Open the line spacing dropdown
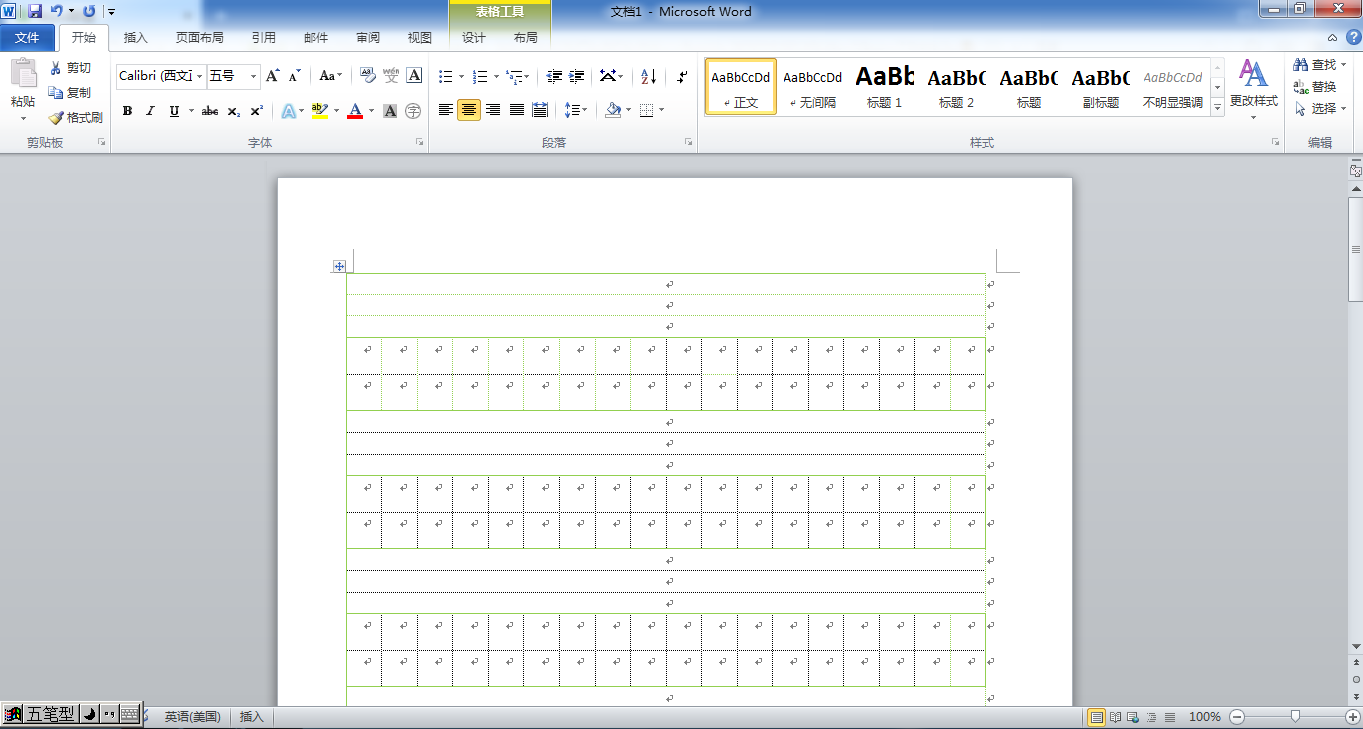 [x=576, y=110]
